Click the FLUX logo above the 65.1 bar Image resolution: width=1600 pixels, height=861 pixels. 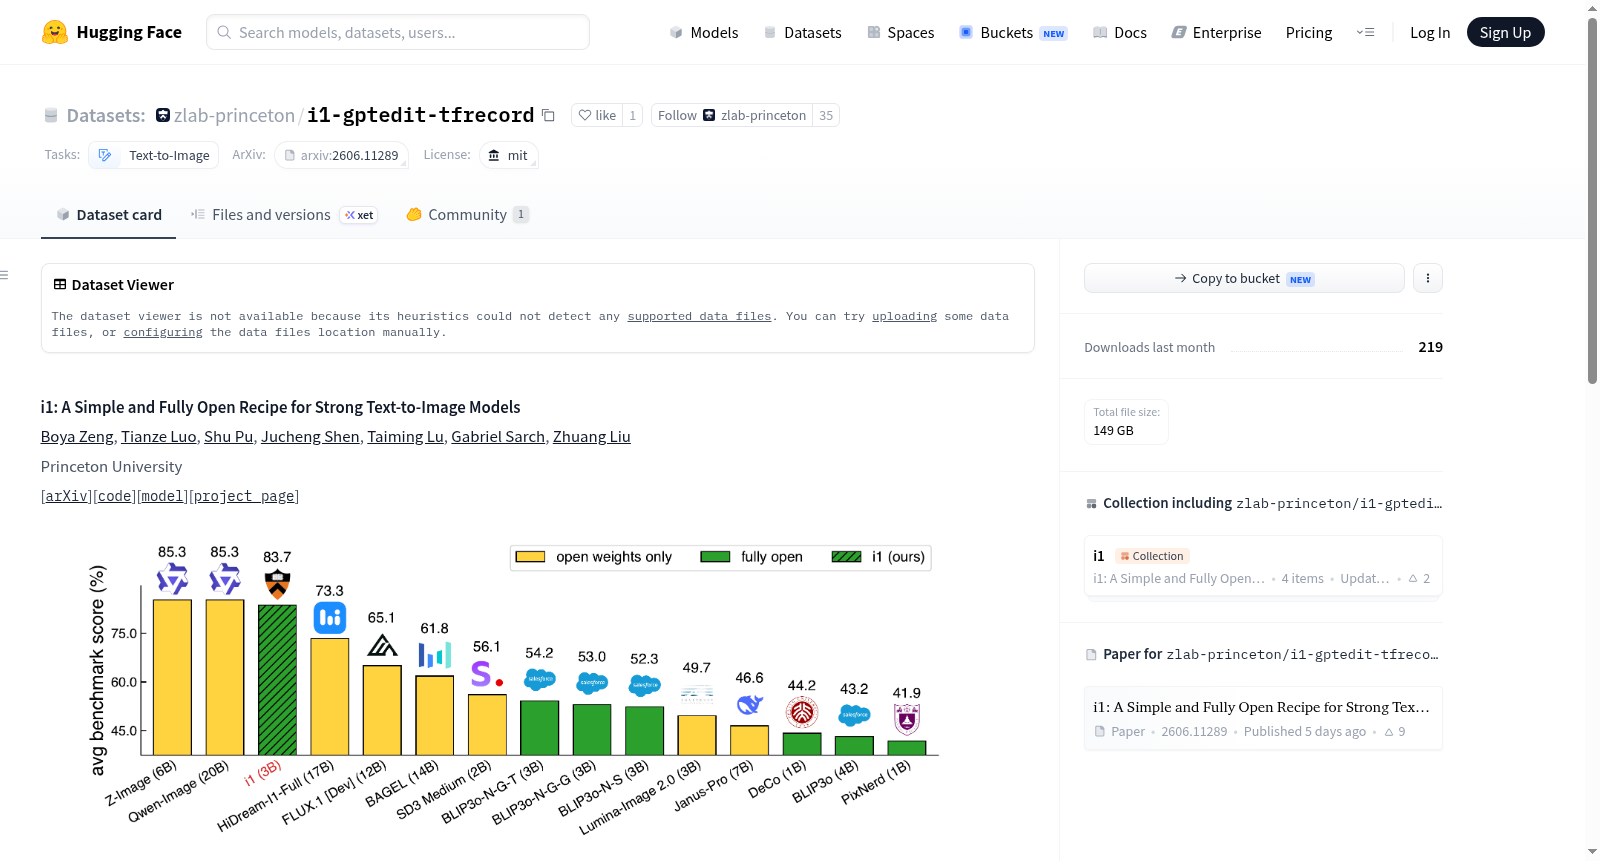382,646
